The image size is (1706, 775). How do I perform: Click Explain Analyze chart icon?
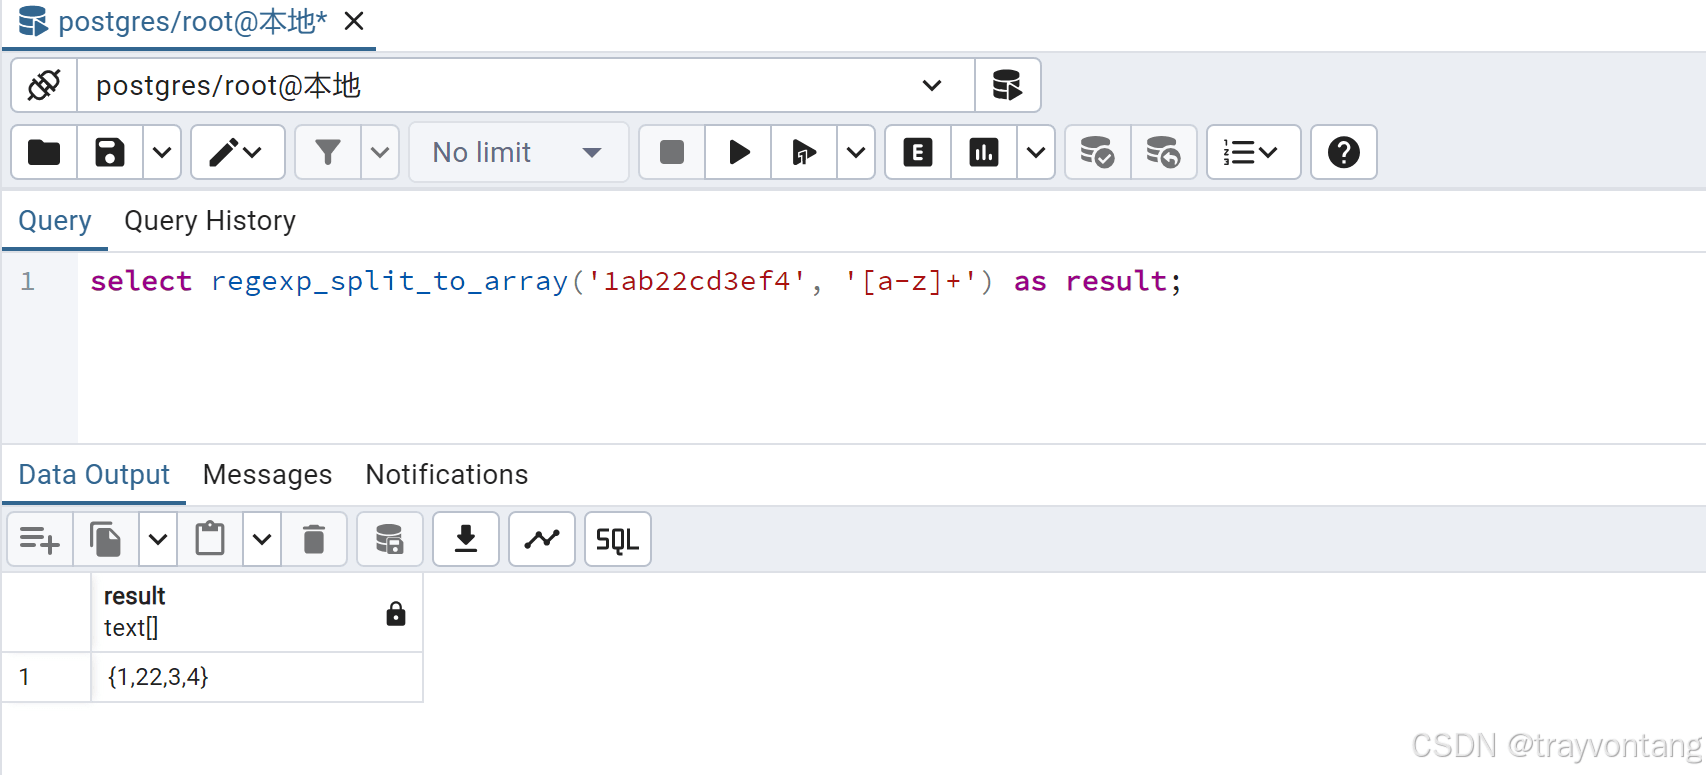tap(984, 152)
